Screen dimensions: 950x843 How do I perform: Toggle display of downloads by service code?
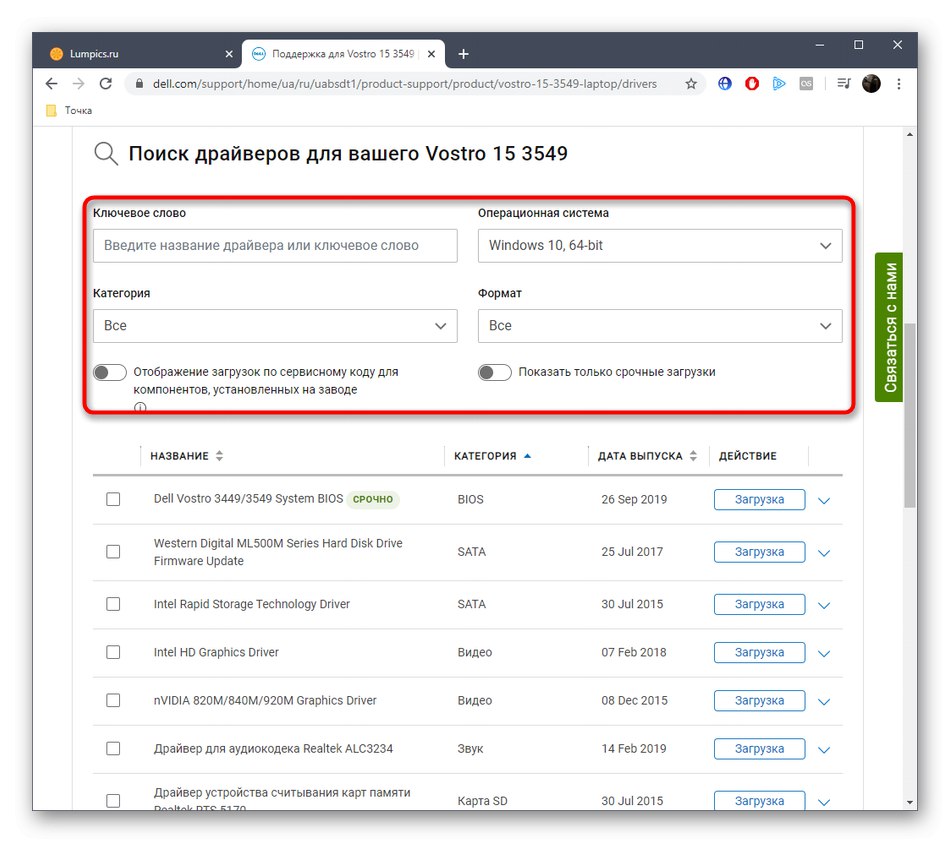(110, 372)
